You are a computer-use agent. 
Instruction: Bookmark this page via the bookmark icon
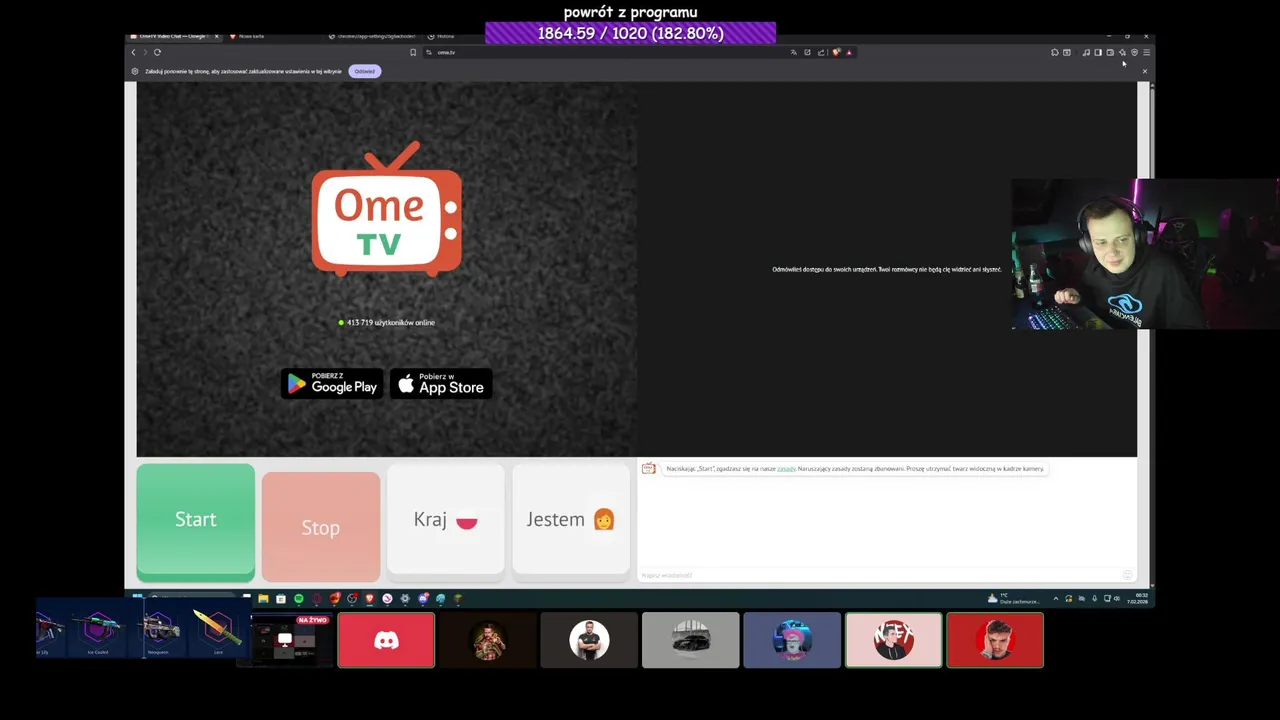pyautogui.click(x=413, y=52)
